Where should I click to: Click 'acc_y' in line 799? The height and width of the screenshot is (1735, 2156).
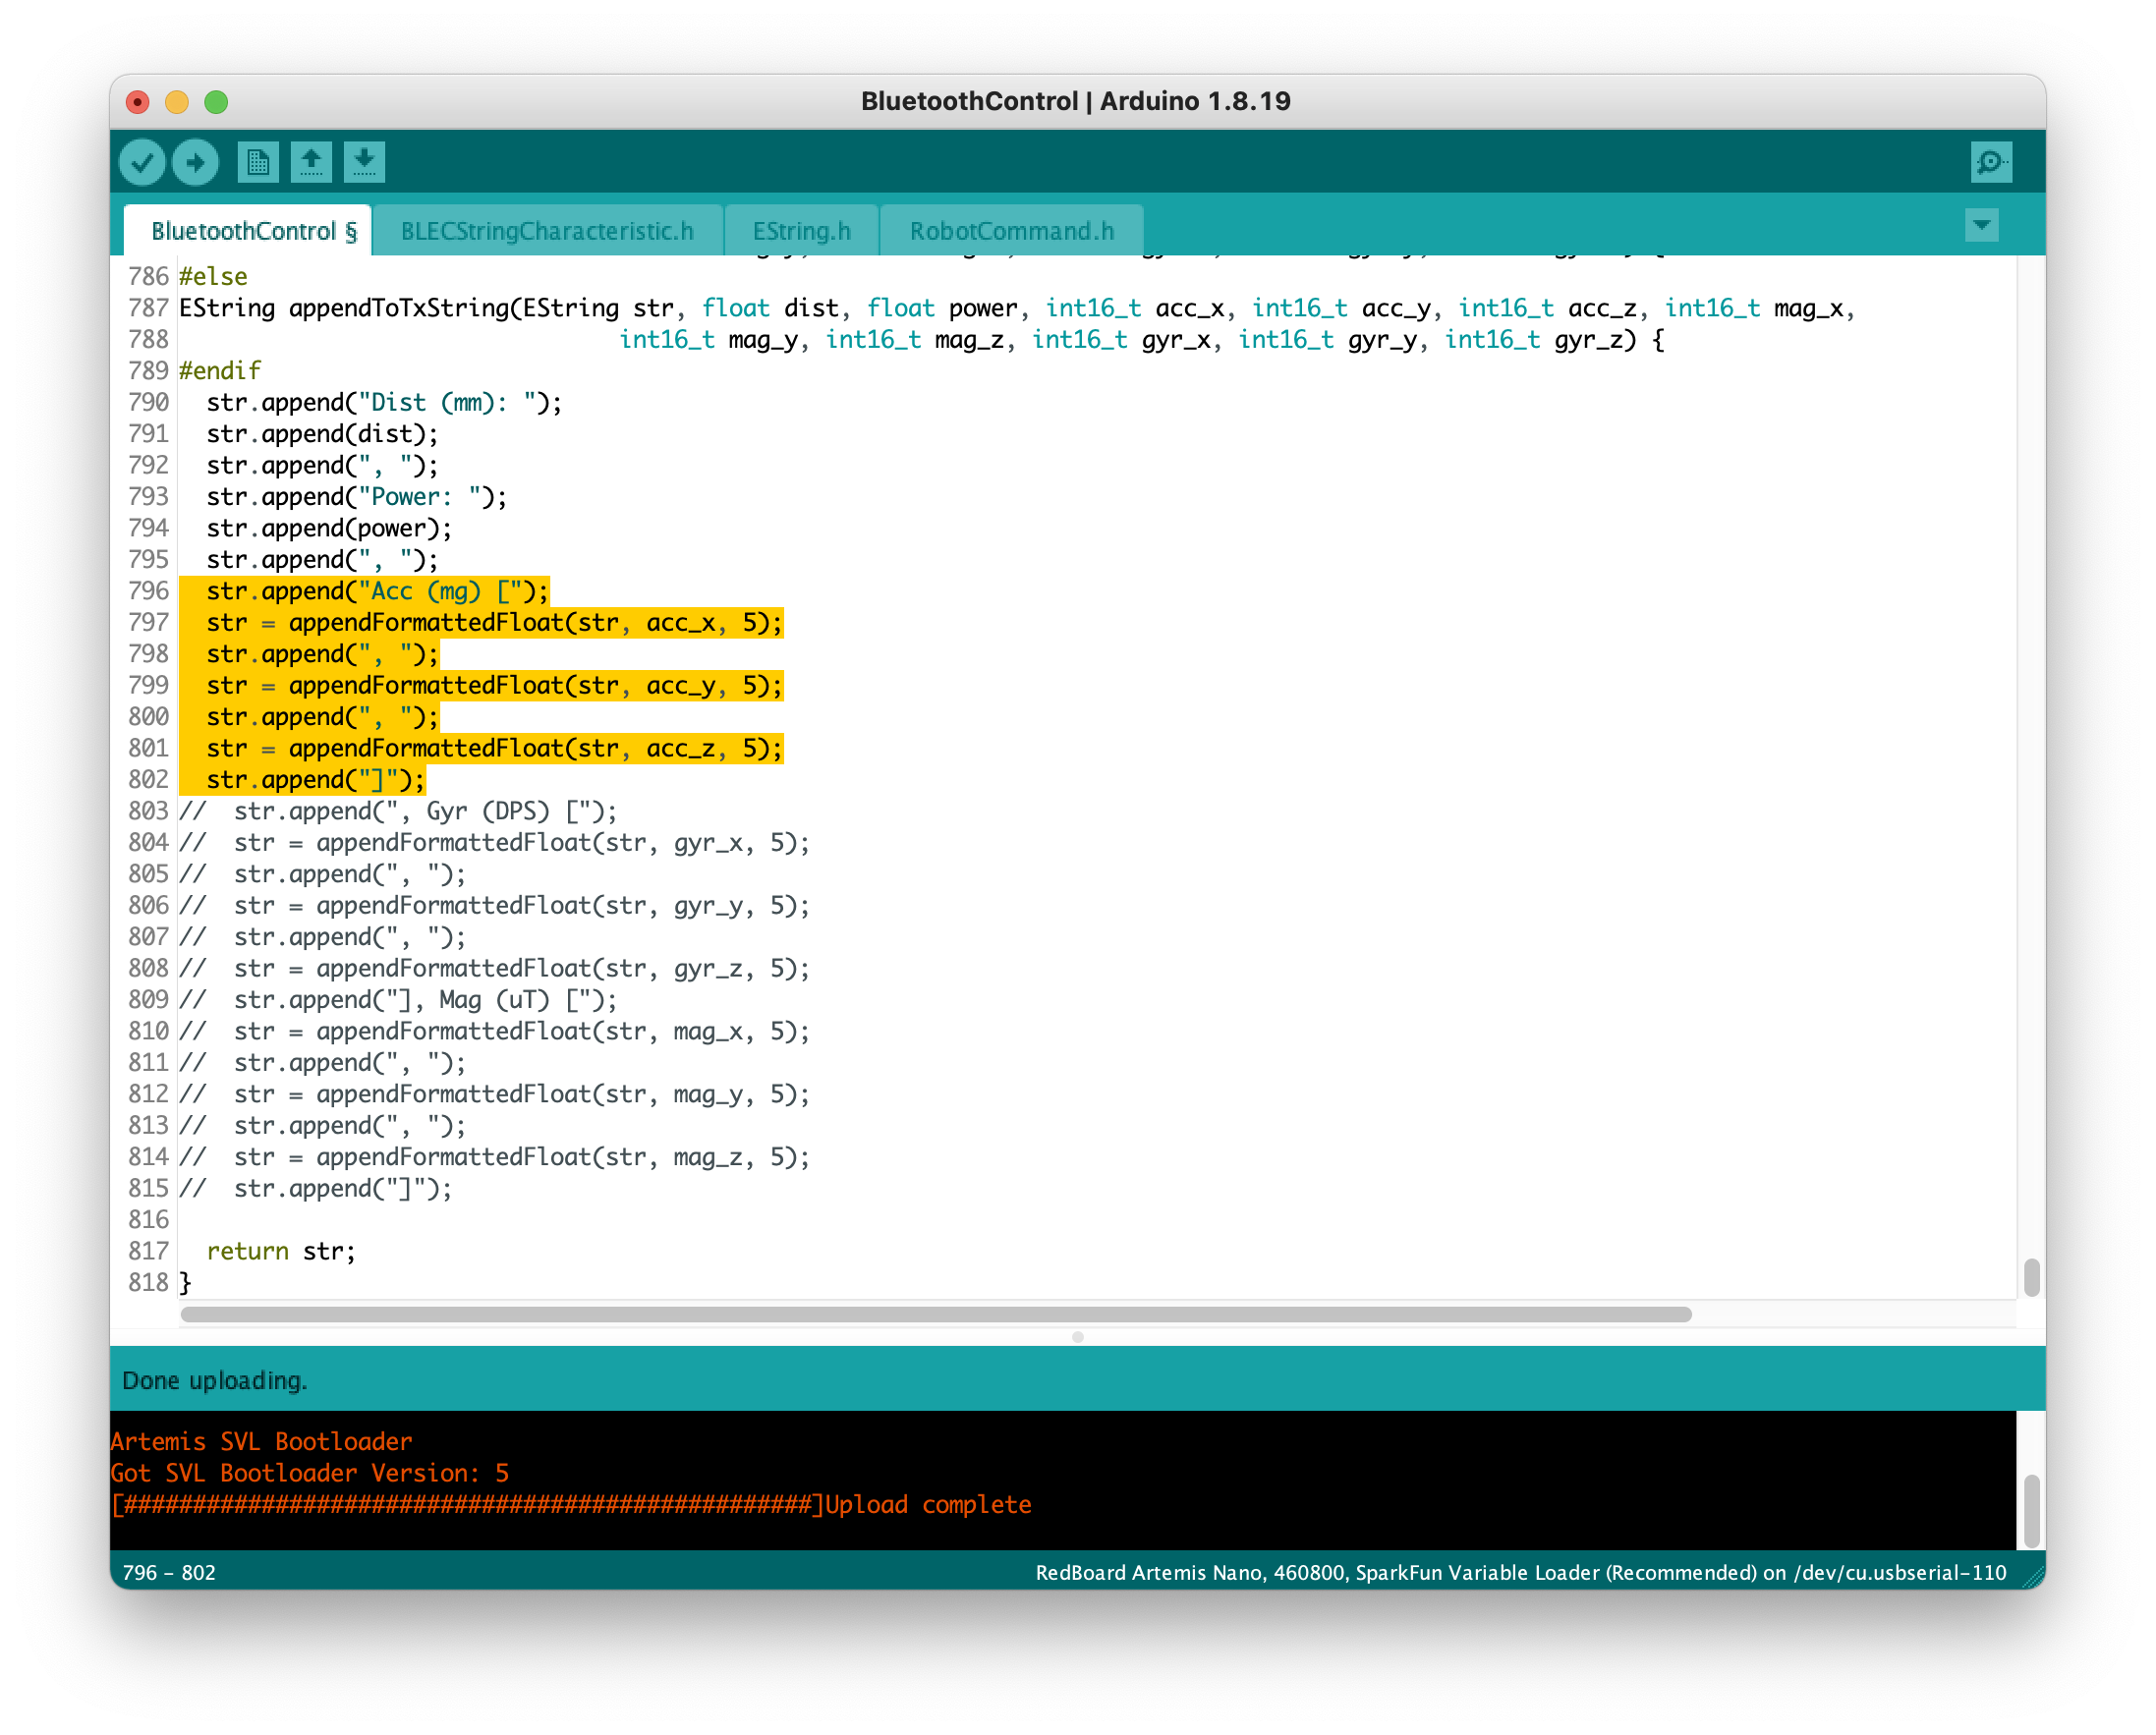[x=681, y=686]
